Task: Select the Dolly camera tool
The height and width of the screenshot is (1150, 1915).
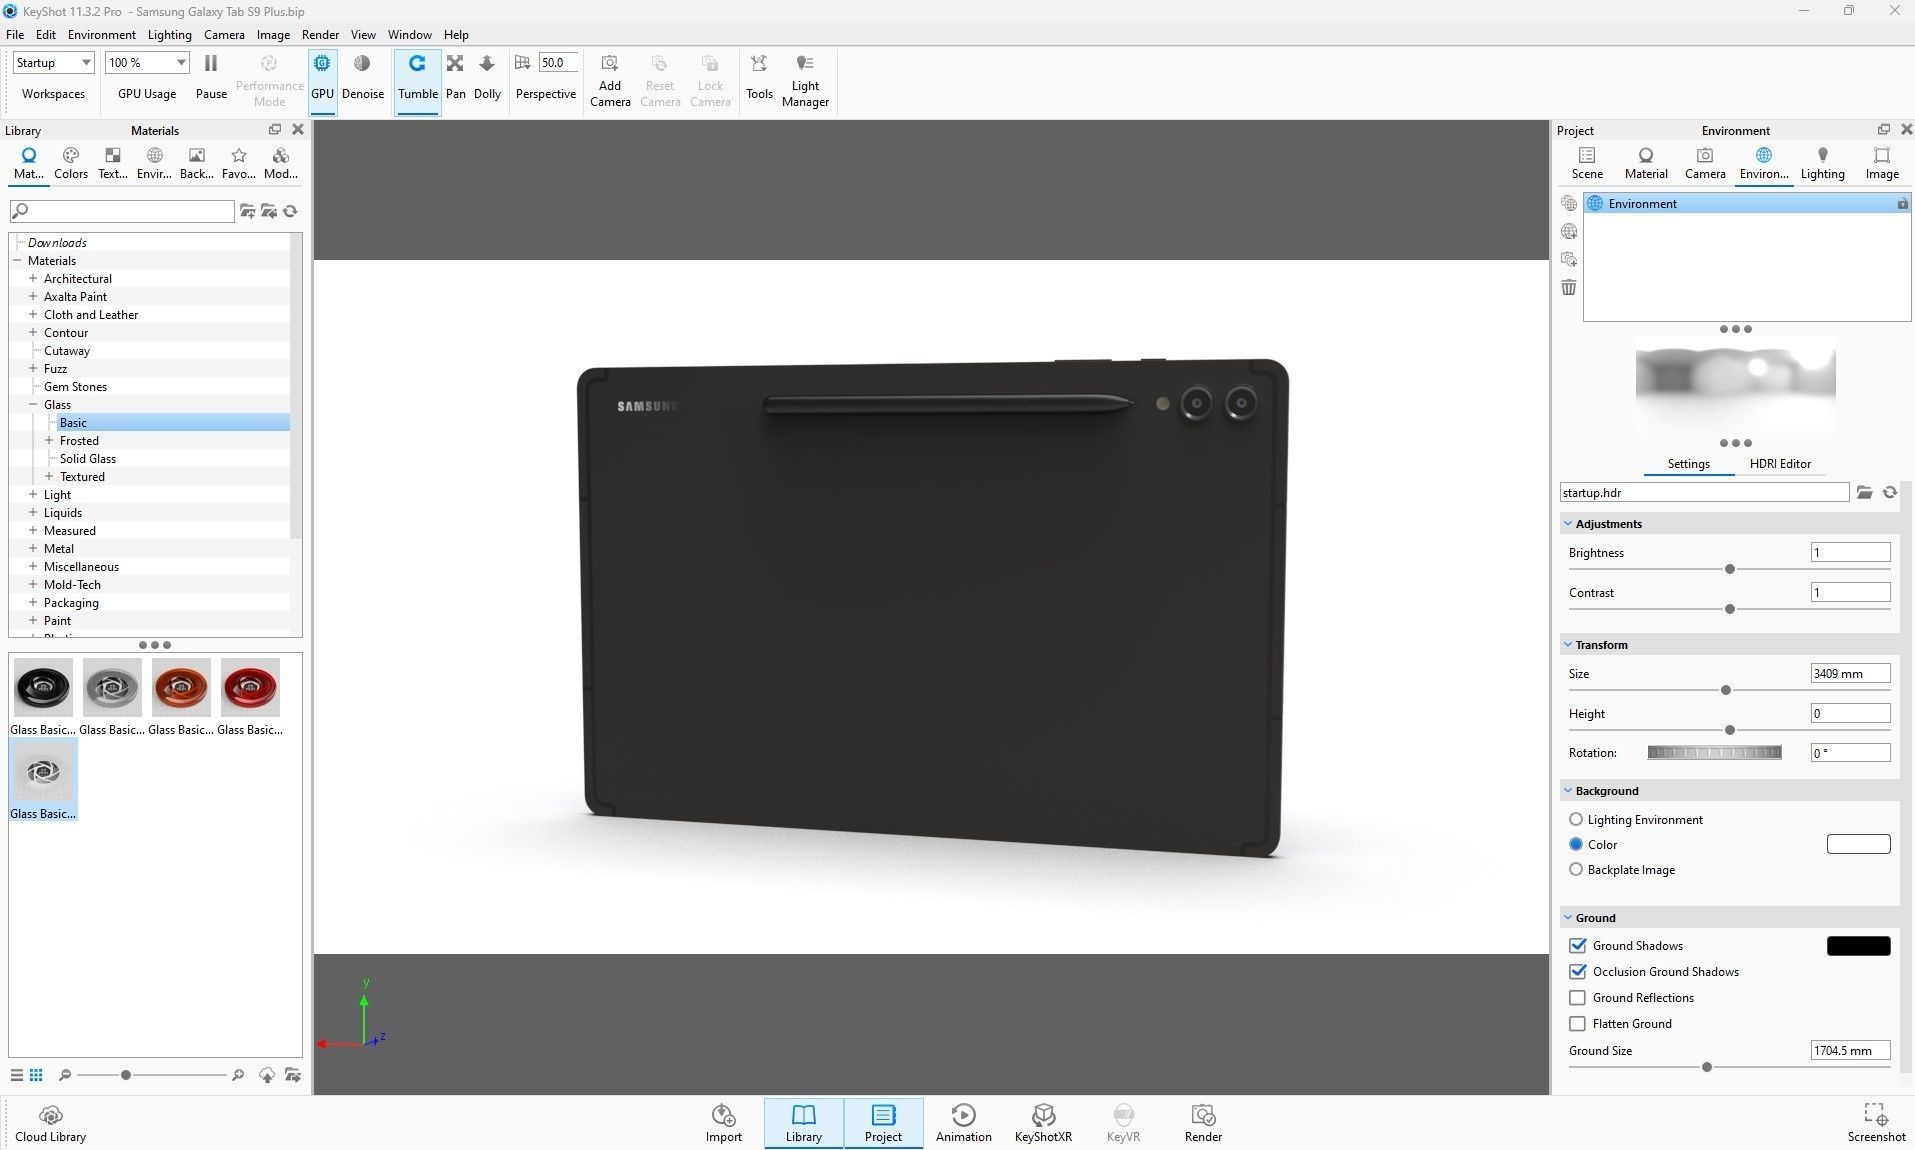Action: 487,78
